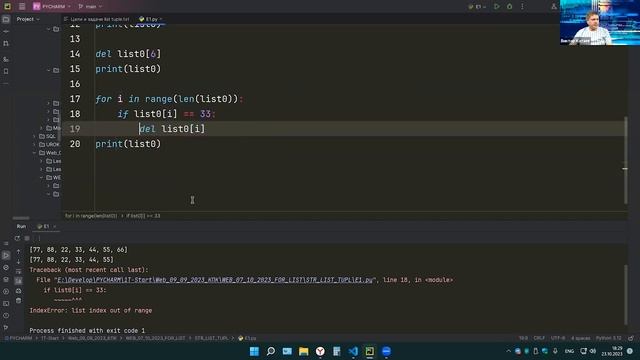Run the E1 script with green play icon

coord(497,7)
